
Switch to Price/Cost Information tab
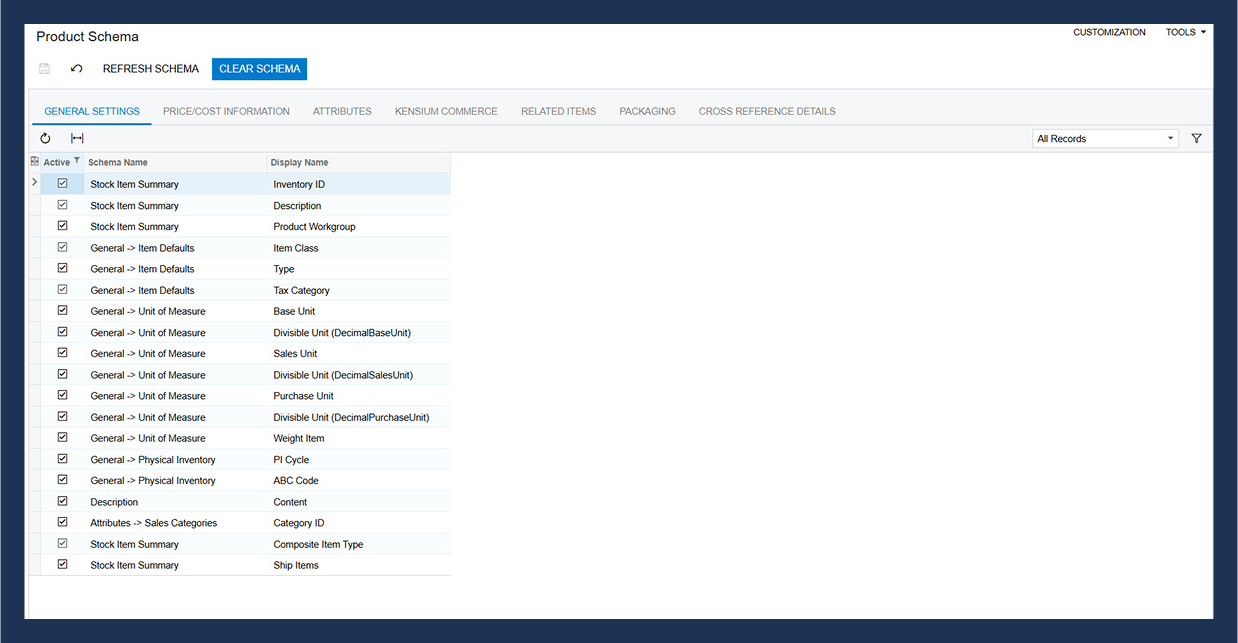click(226, 111)
